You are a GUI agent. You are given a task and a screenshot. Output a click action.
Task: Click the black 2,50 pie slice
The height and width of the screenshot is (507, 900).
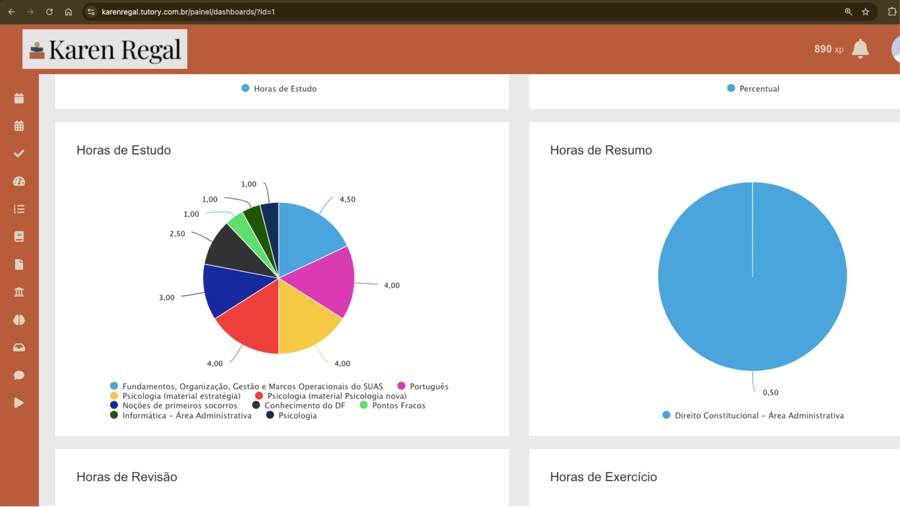coord(238,251)
